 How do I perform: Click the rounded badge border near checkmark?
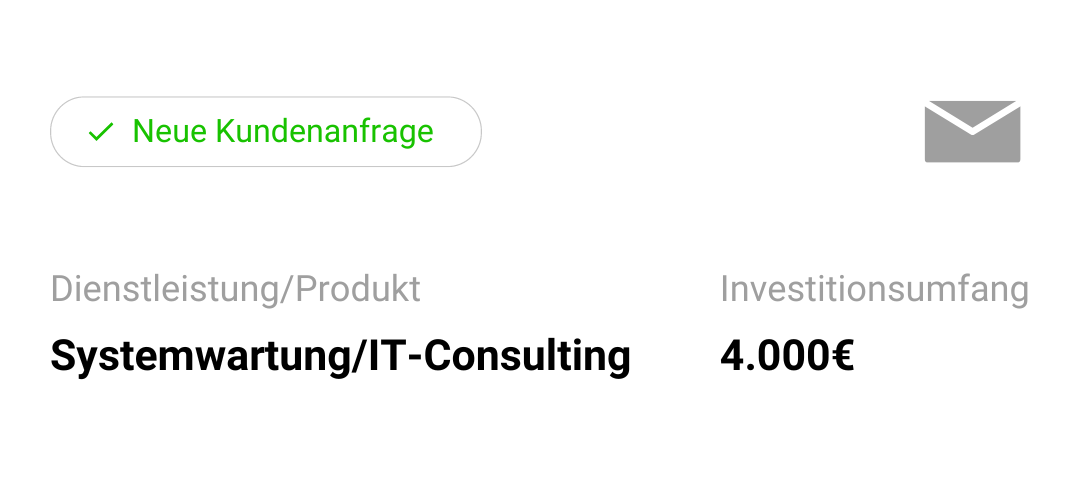click(52, 132)
